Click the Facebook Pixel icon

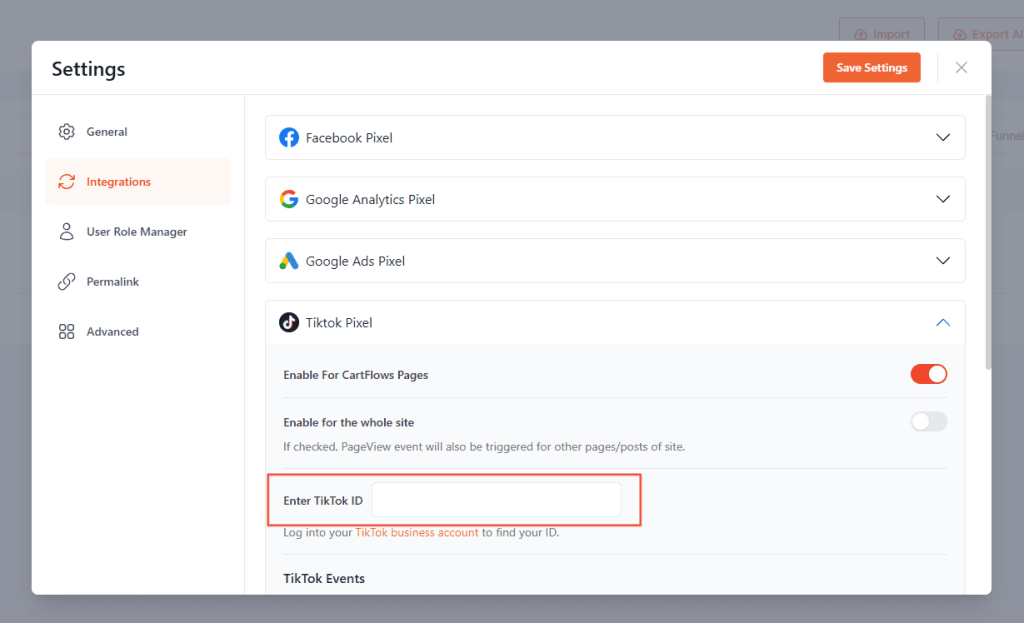[x=289, y=137]
